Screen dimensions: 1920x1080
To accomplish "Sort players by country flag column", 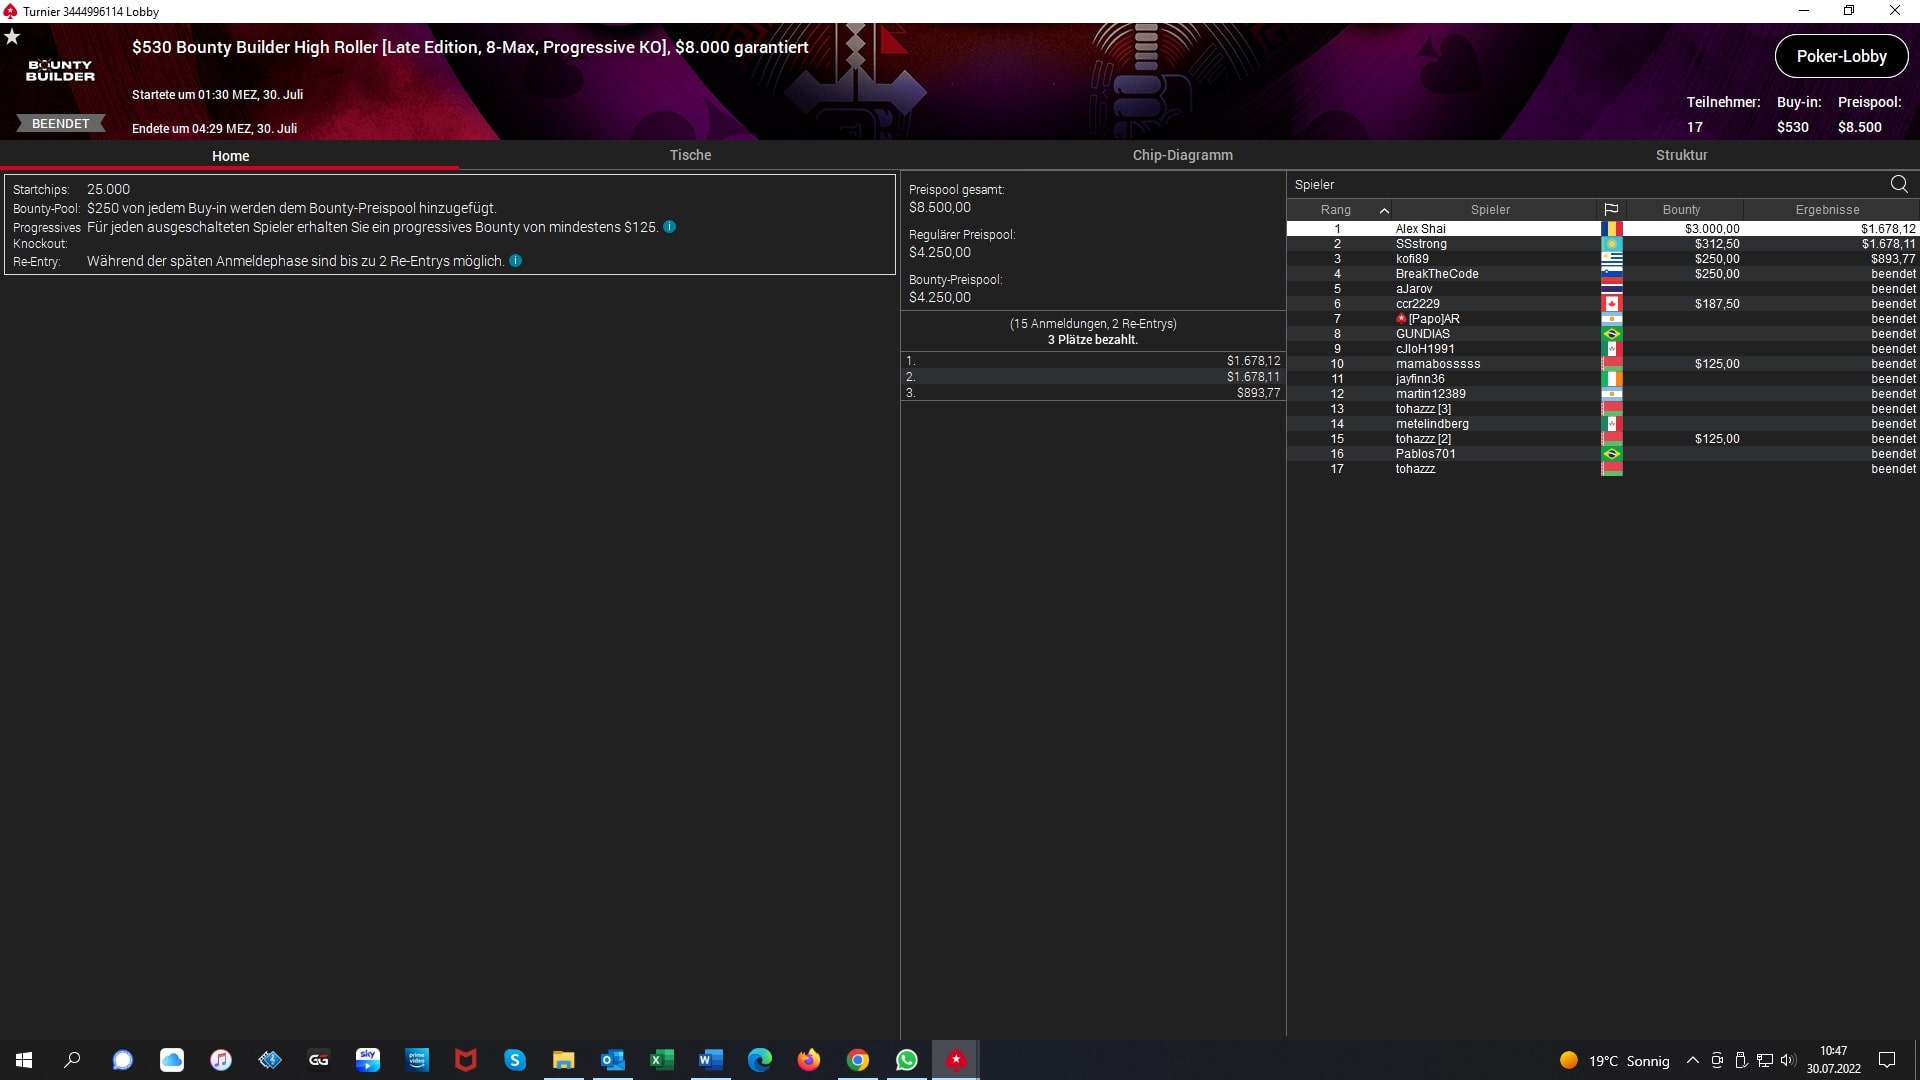I will coord(1611,210).
